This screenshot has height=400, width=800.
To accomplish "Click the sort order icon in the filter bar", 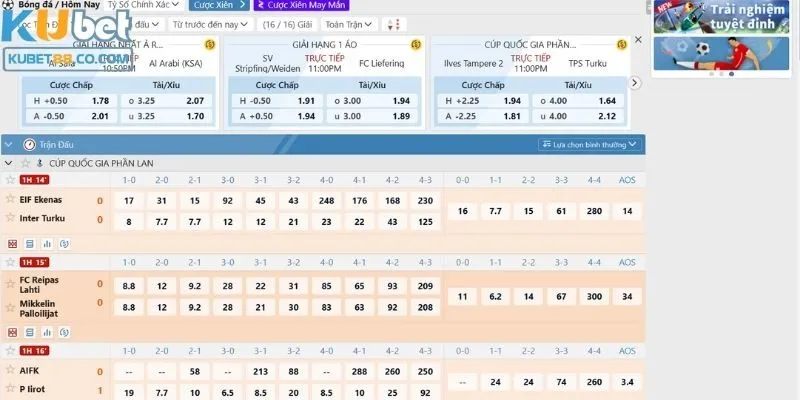I will pyautogui.click(x=395, y=23).
